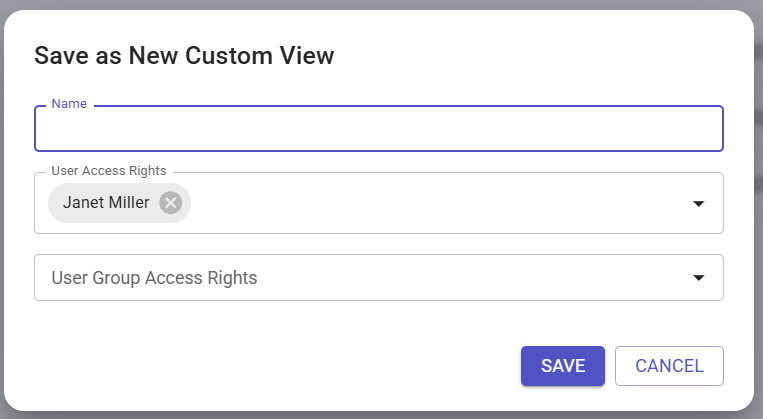Focus the Name text field
The image size is (763, 419).
[x=379, y=129]
